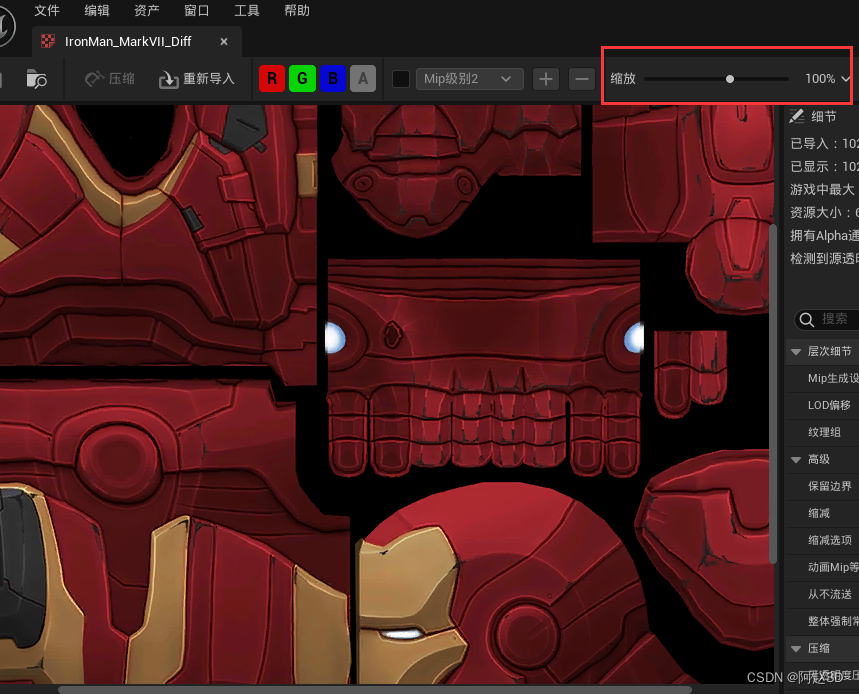Open the 帮助 menu
859x694 pixels.
click(x=296, y=10)
